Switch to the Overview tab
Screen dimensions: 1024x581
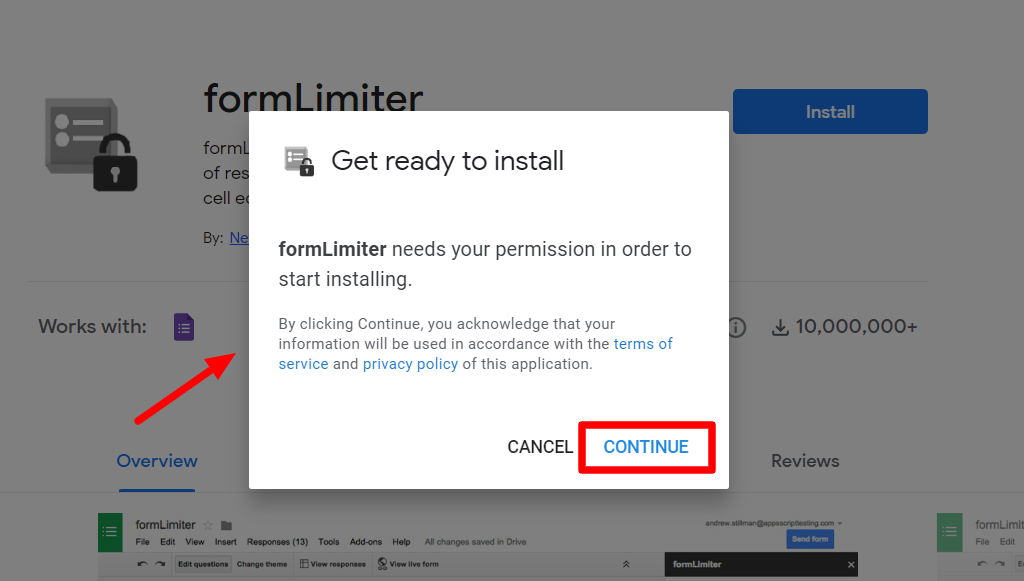(157, 461)
